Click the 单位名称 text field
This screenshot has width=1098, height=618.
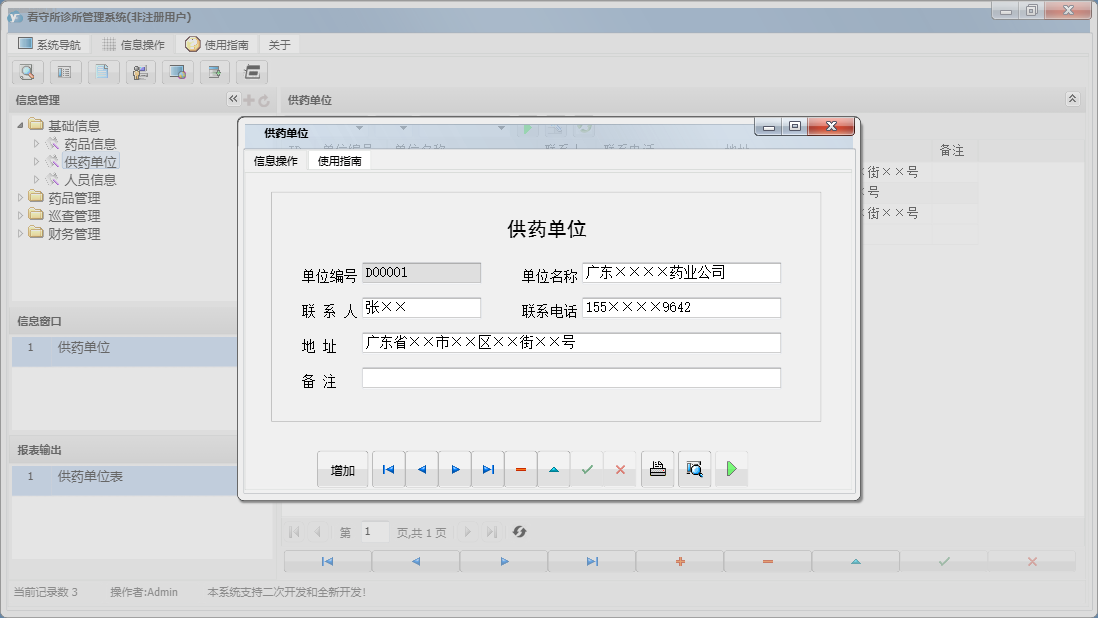click(x=680, y=273)
